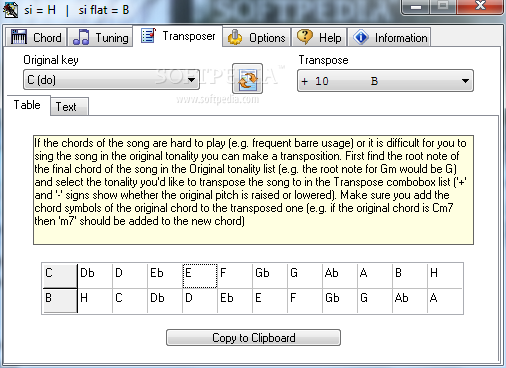The width and height of the screenshot is (506, 368).
Task: Open the Chord tab
Action: pos(36,37)
